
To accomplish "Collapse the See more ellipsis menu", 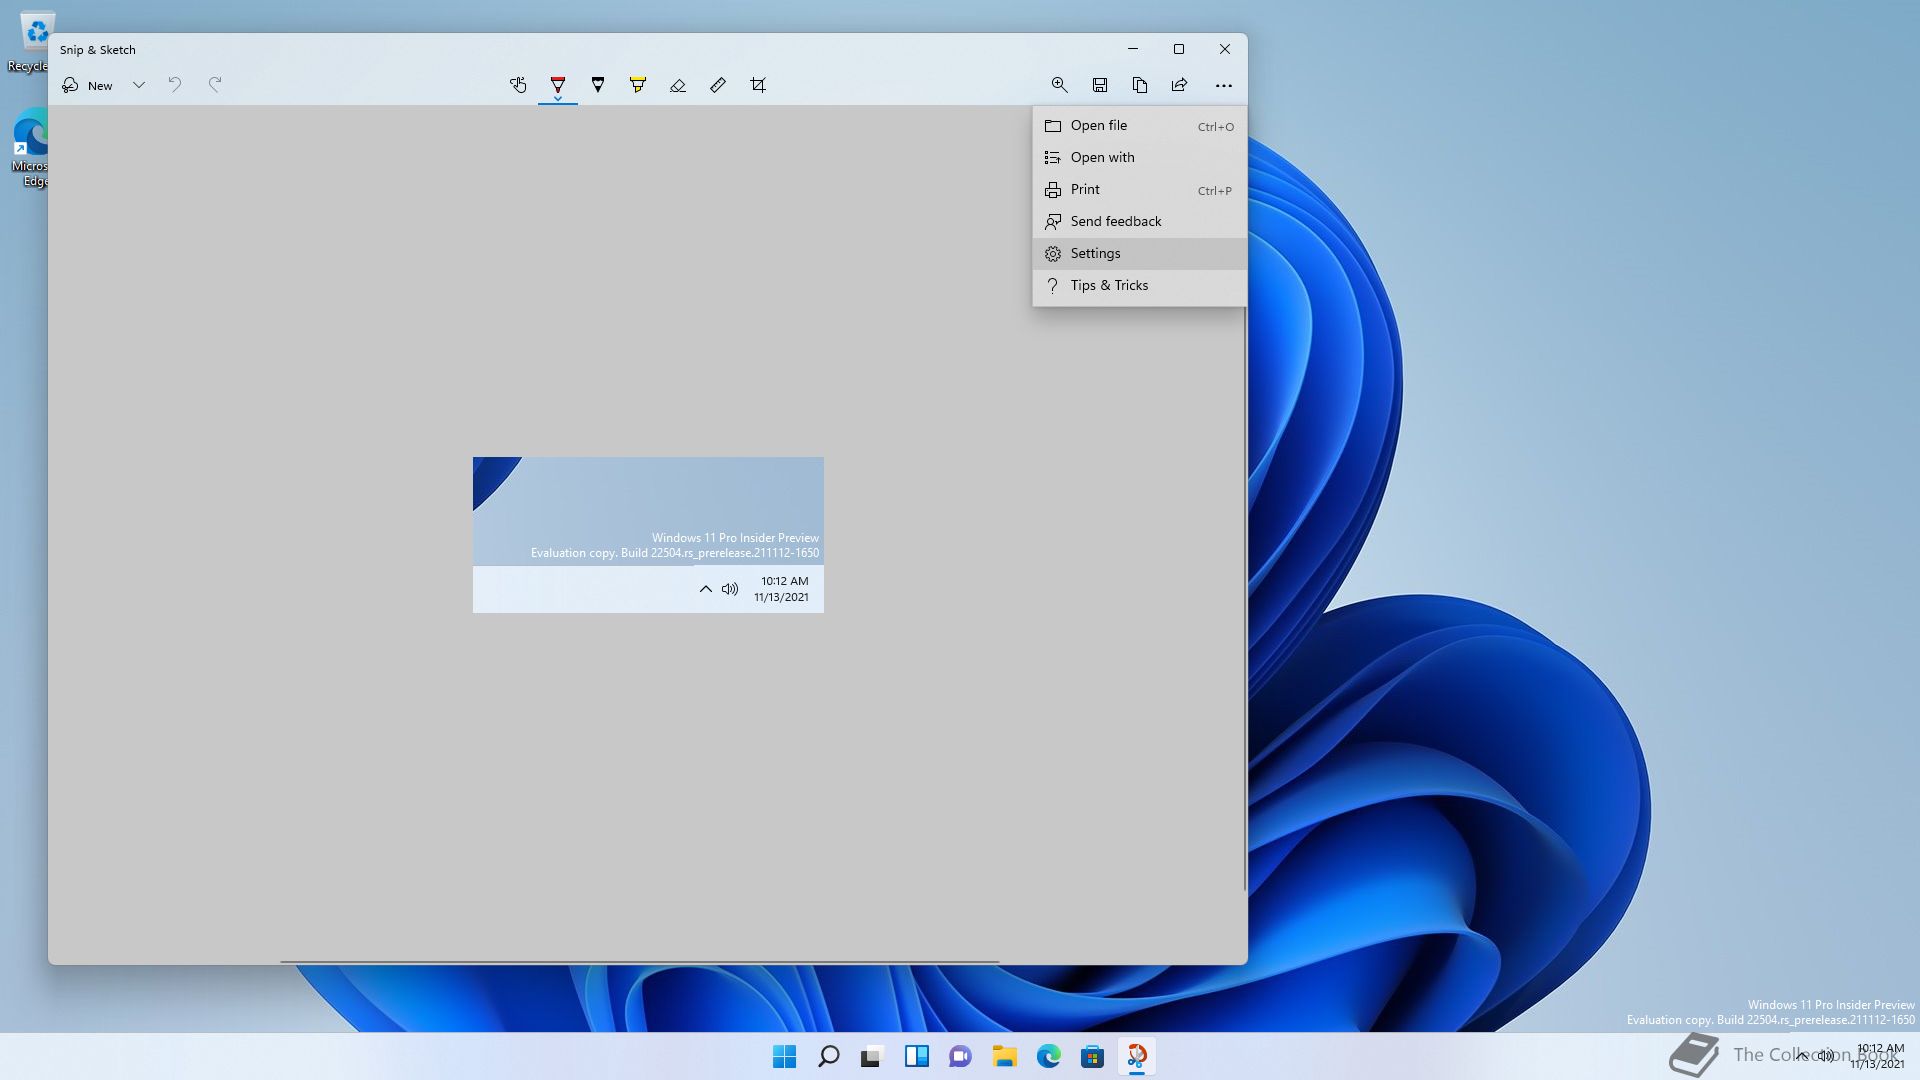I will (x=1223, y=85).
